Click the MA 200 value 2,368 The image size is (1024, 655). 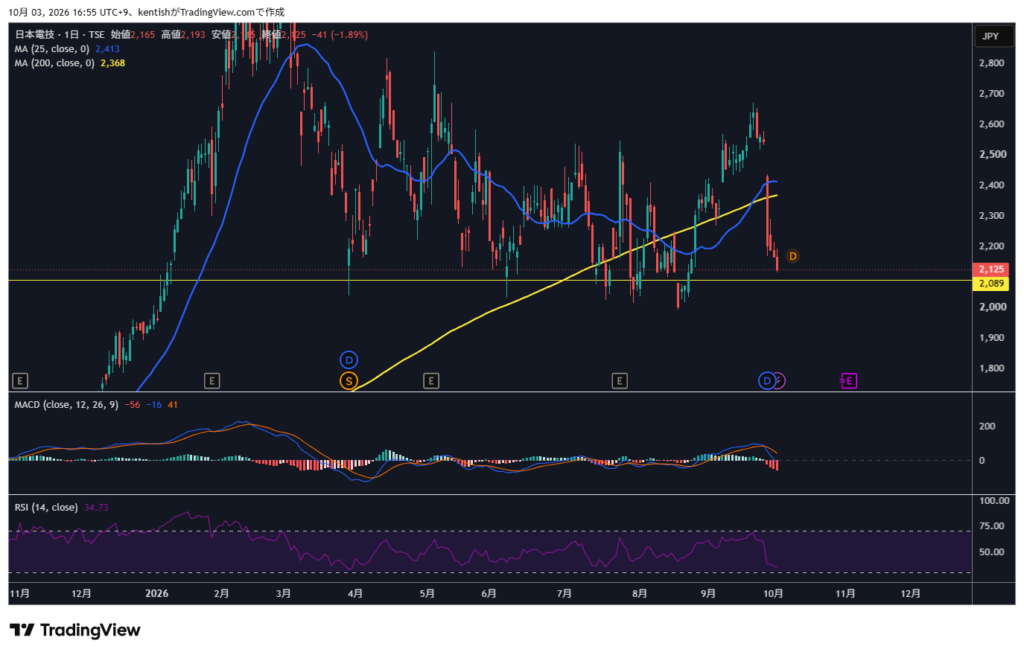click(112, 63)
